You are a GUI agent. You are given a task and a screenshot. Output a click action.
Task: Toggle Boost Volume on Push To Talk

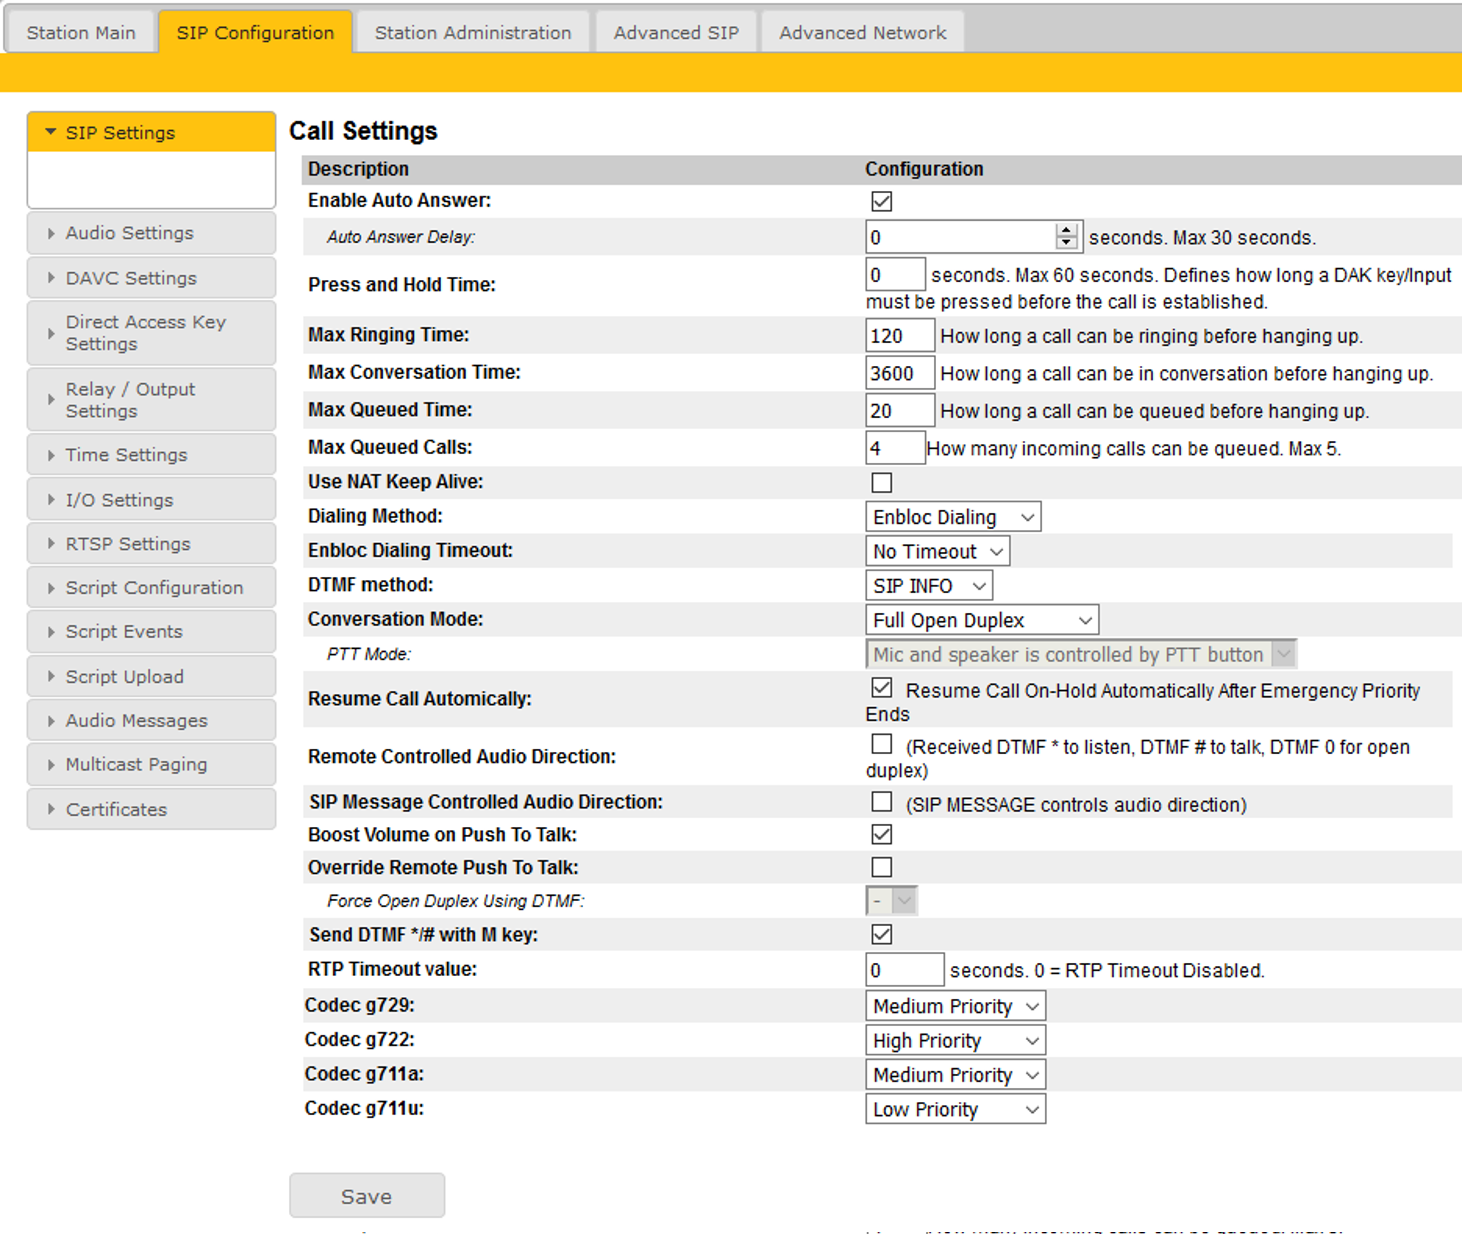(881, 834)
